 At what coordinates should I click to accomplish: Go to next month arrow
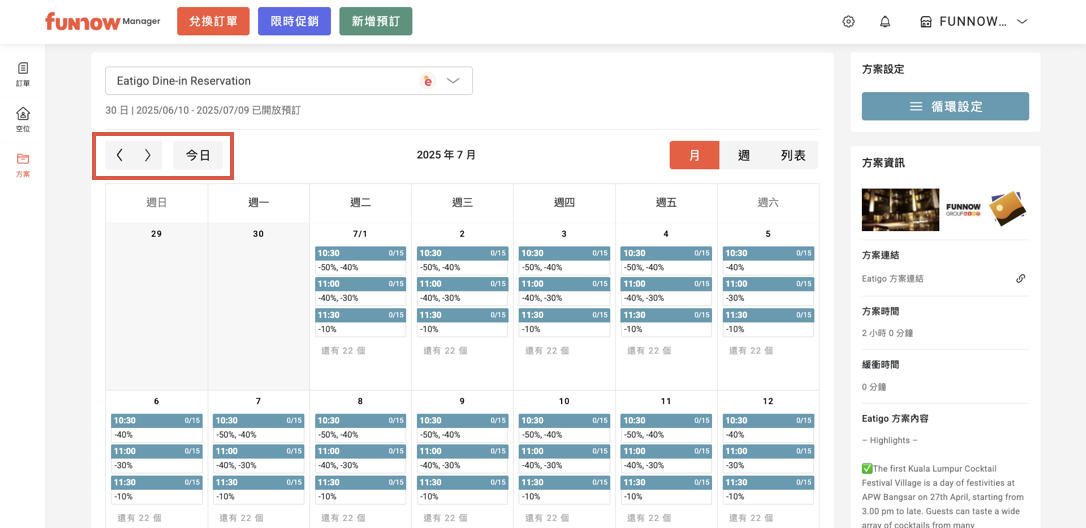click(x=148, y=155)
